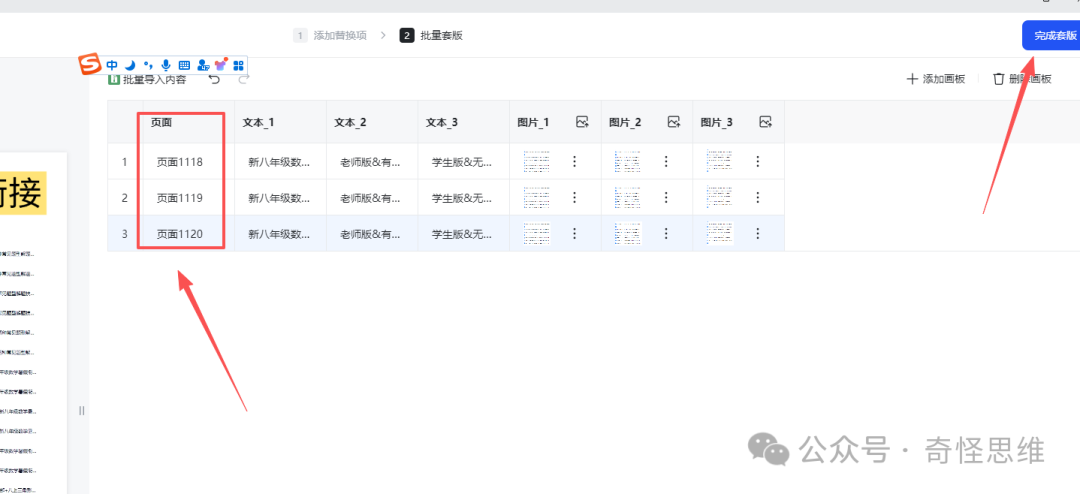Open more options for 图片_1 in row 2
The height and width of the screenshot is (494, 1080).
(574, 197)
